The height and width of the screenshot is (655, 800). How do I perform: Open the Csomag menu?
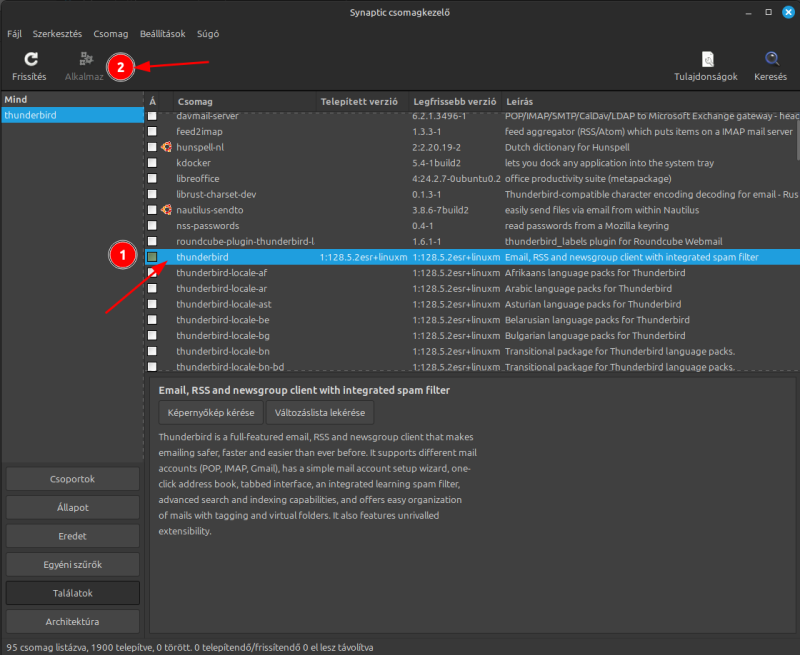[x=111, y=34]
